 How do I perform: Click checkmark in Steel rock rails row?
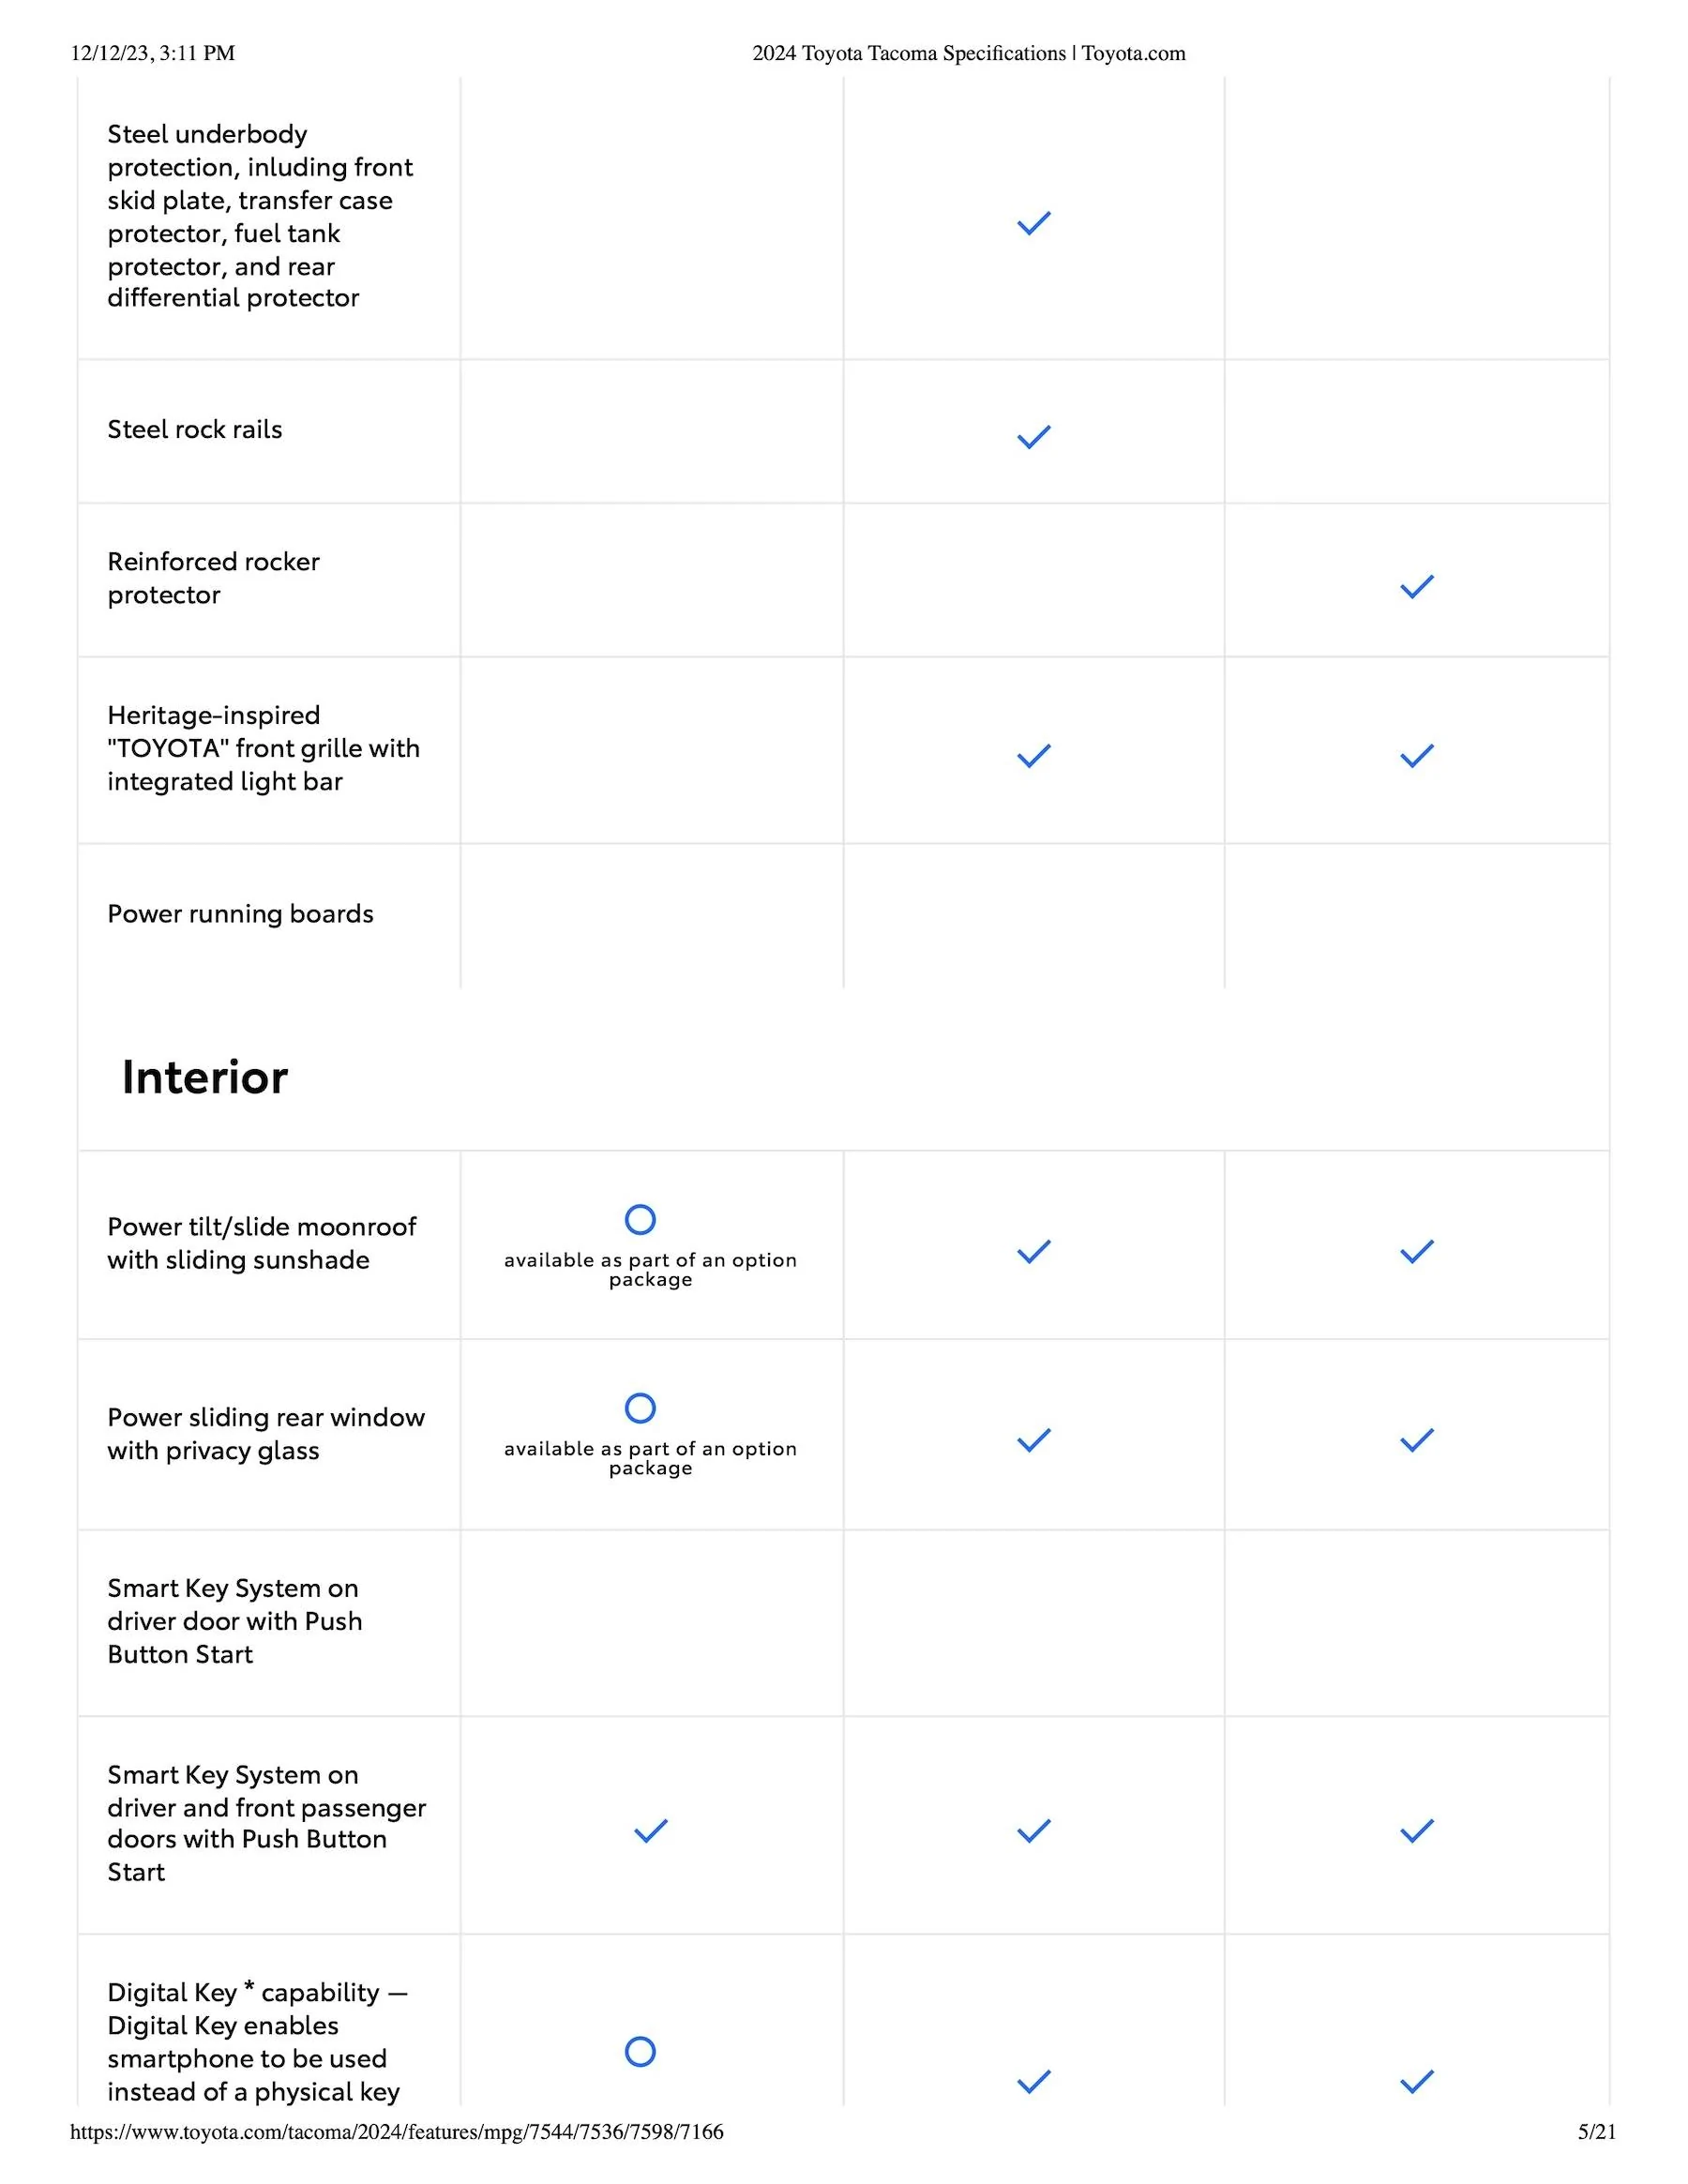click(1033, 437)
